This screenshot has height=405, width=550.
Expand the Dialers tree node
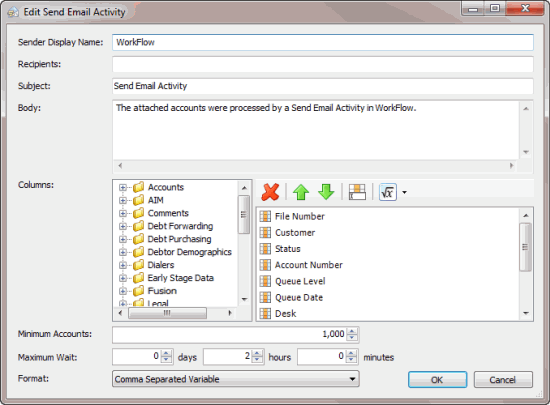tap(122, 265)
